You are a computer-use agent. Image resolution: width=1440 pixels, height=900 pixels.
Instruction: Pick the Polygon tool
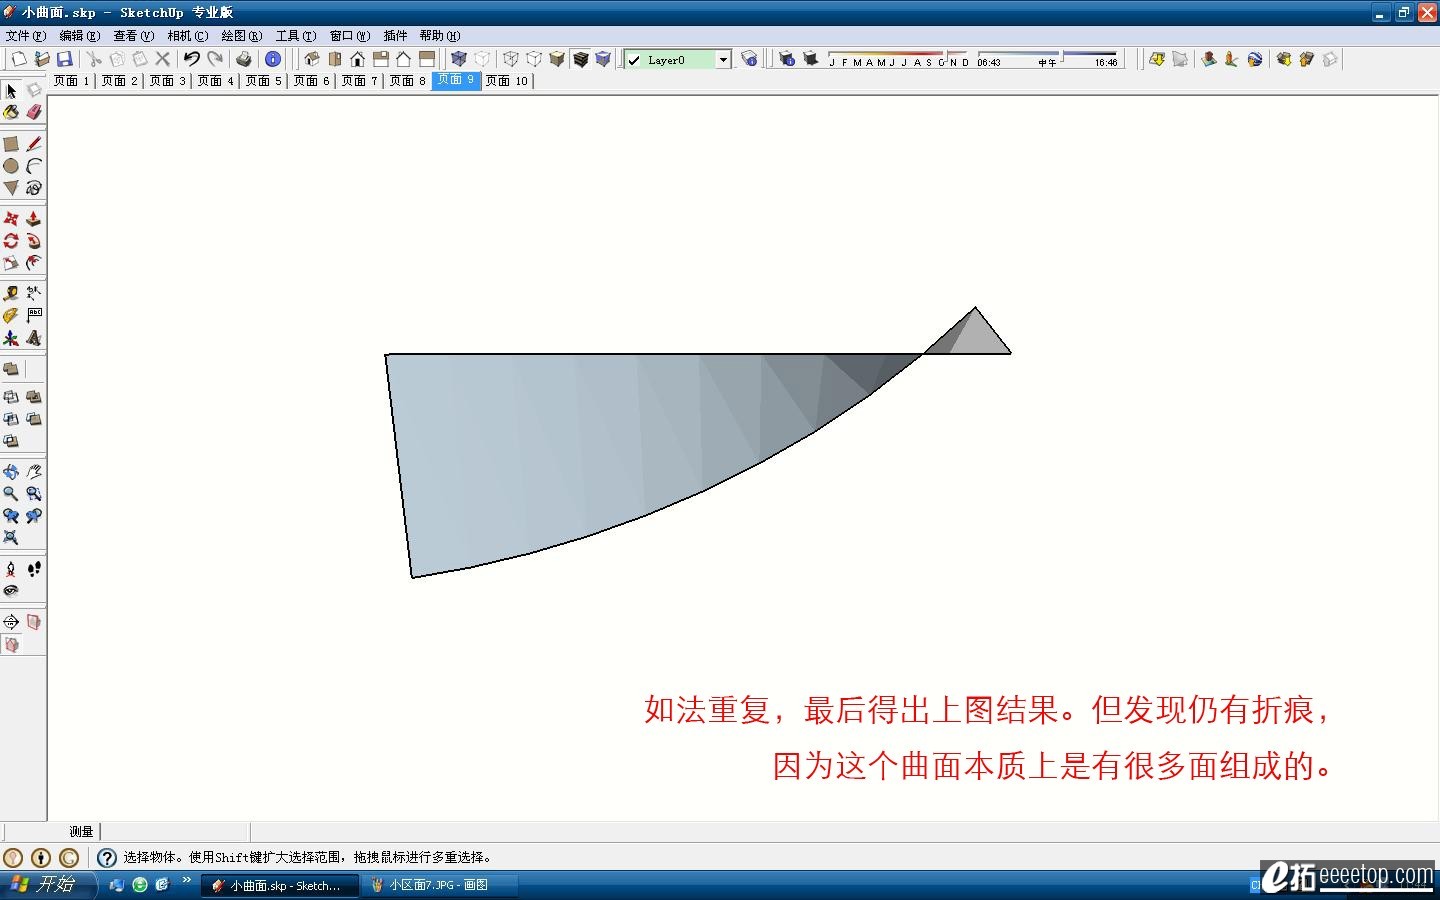pos(11,188)
